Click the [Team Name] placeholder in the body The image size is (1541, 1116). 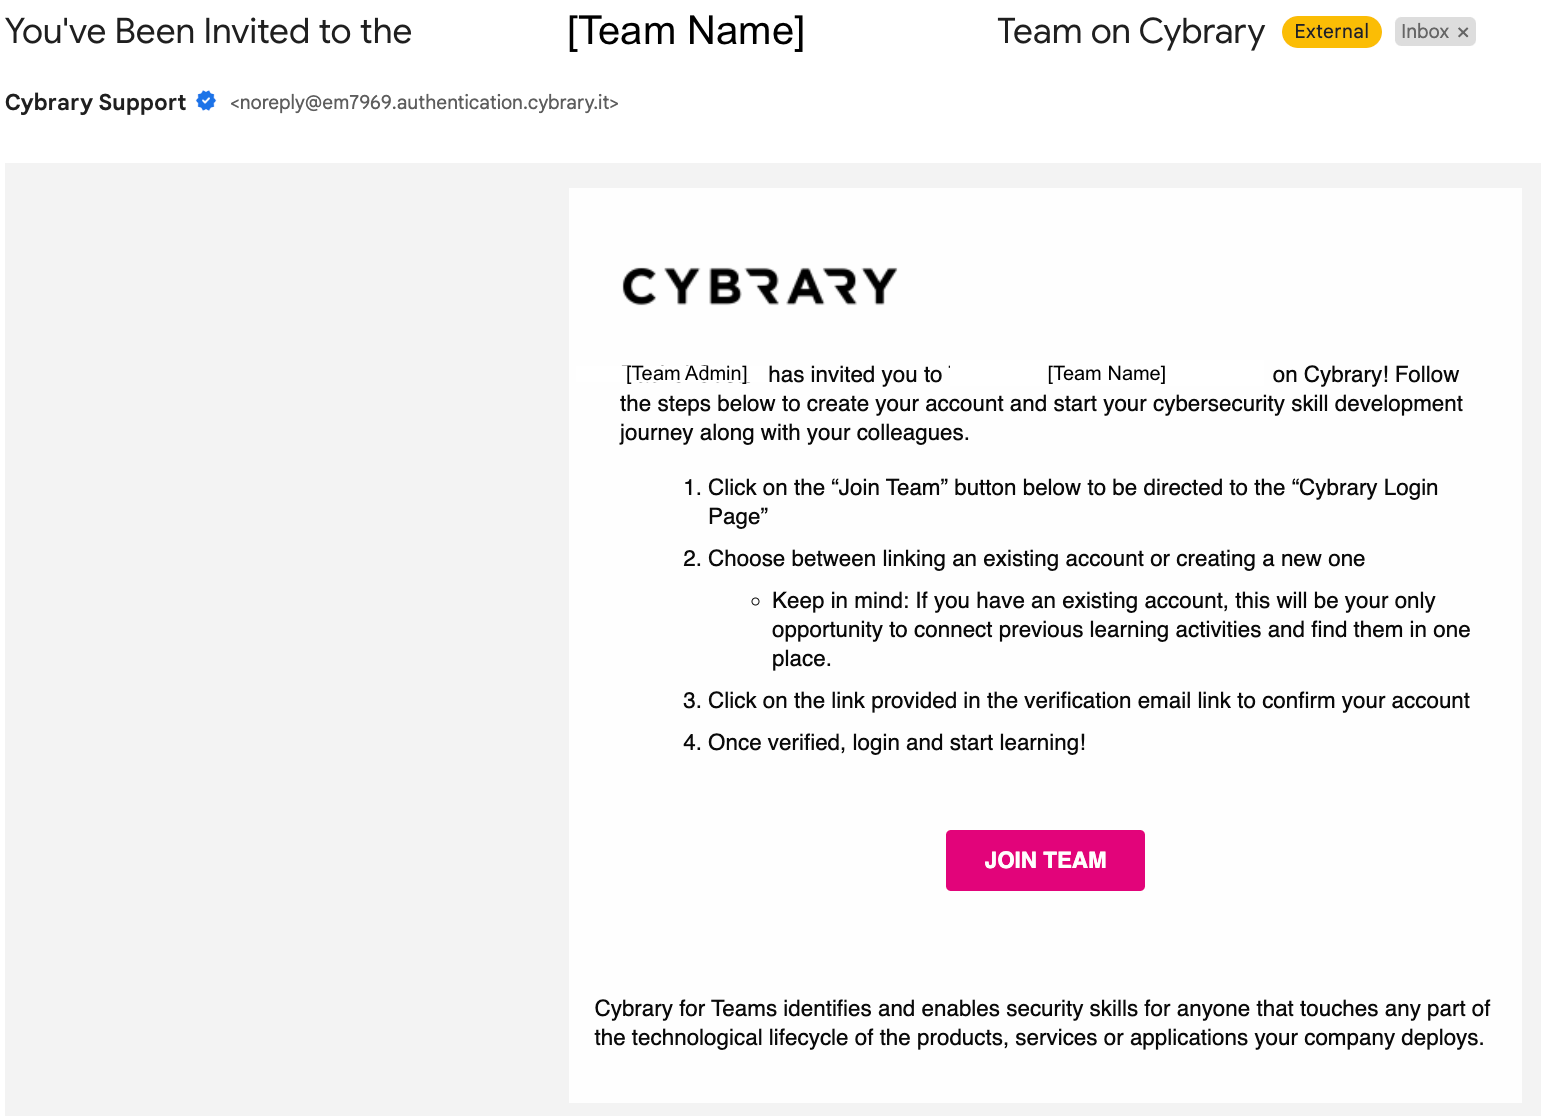click(1106, 374)
